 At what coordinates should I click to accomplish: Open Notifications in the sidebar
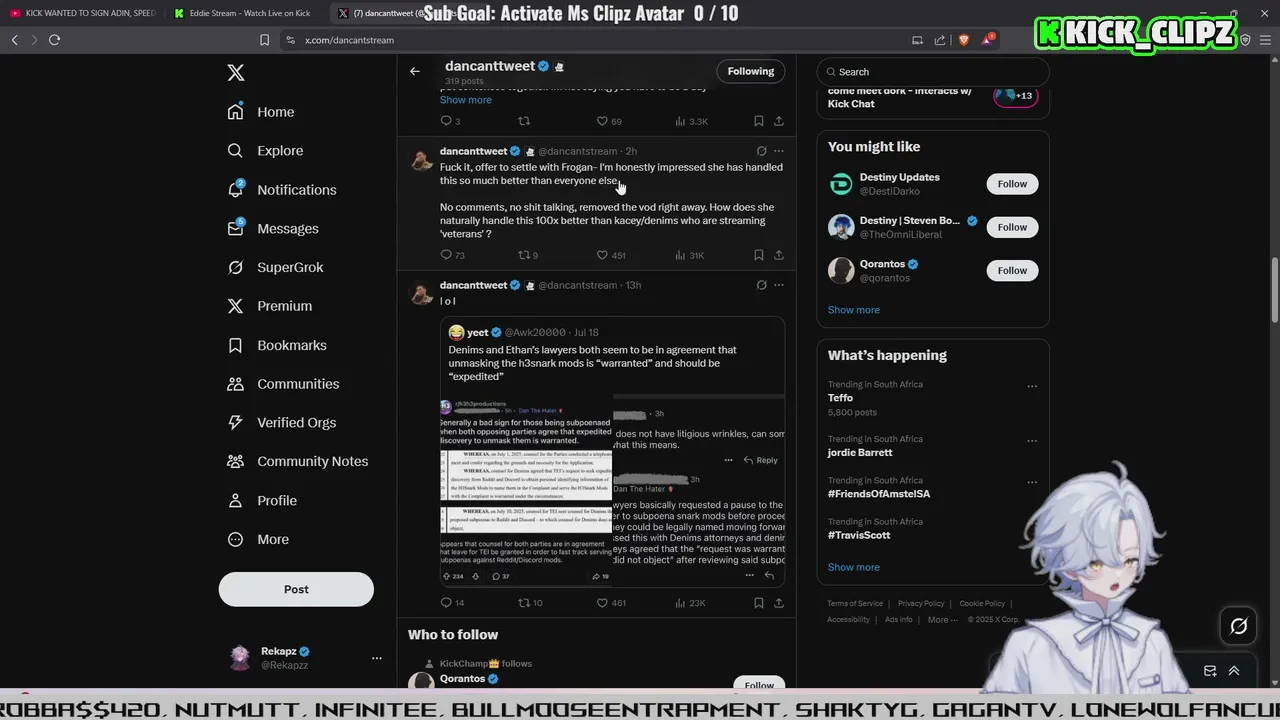[281, 190]
